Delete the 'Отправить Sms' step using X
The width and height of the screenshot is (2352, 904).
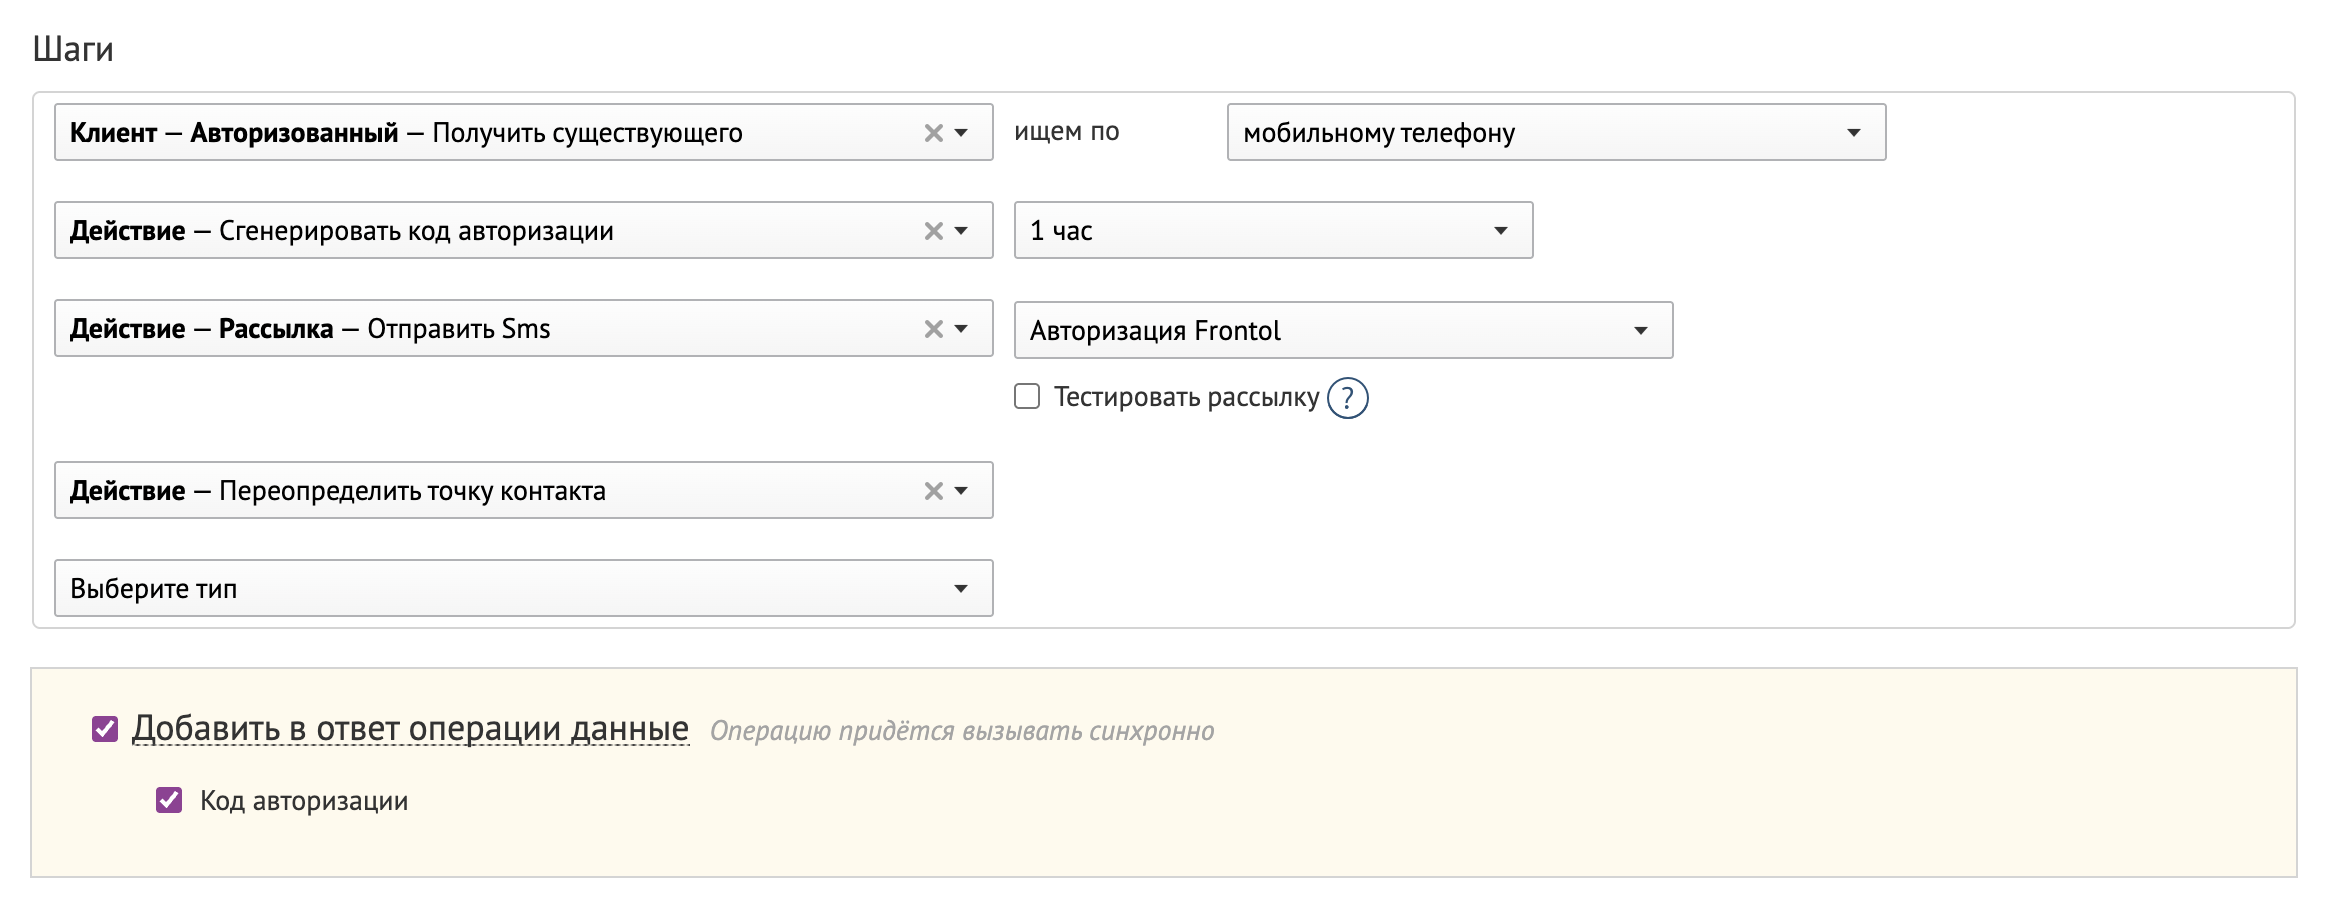click(933, 329)
